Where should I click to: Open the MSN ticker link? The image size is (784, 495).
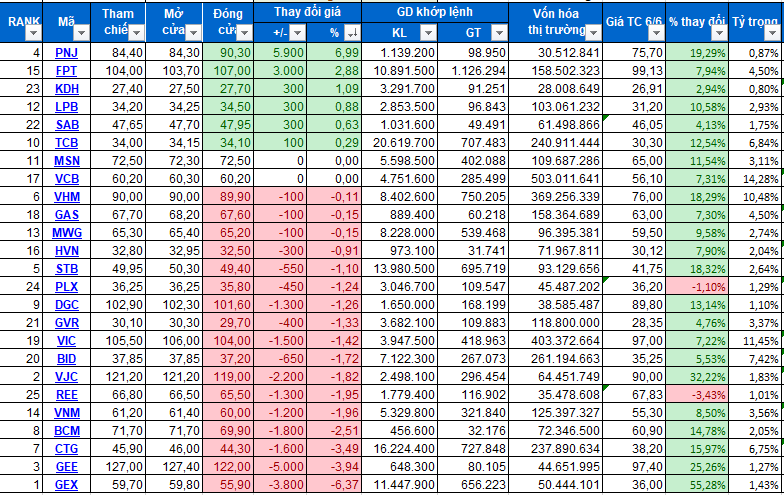coord(66,160)
